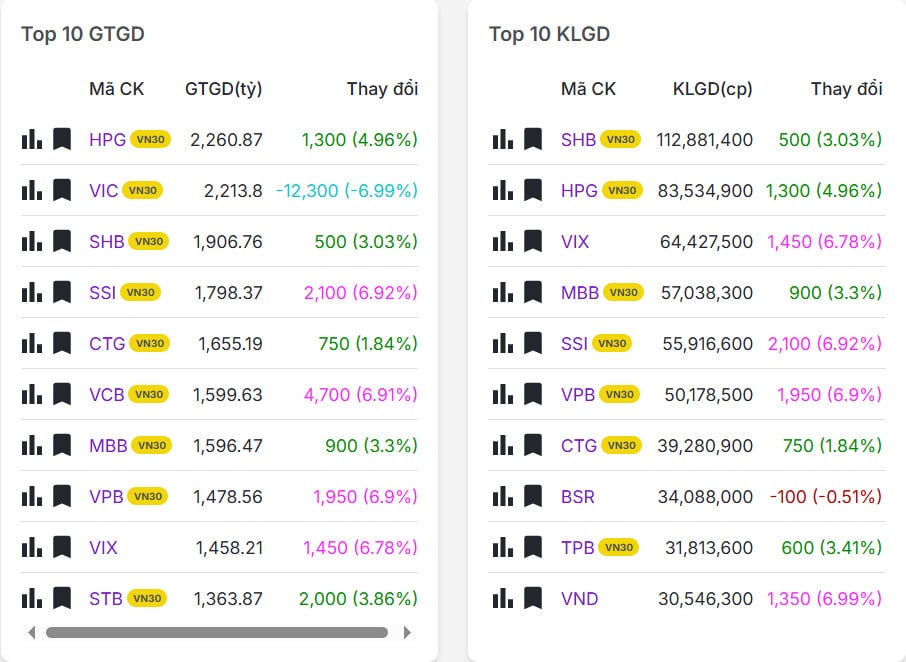Open the chart icon beside VIX in KLGD list
Screen dimensions: 906x662
click(501, 241)
